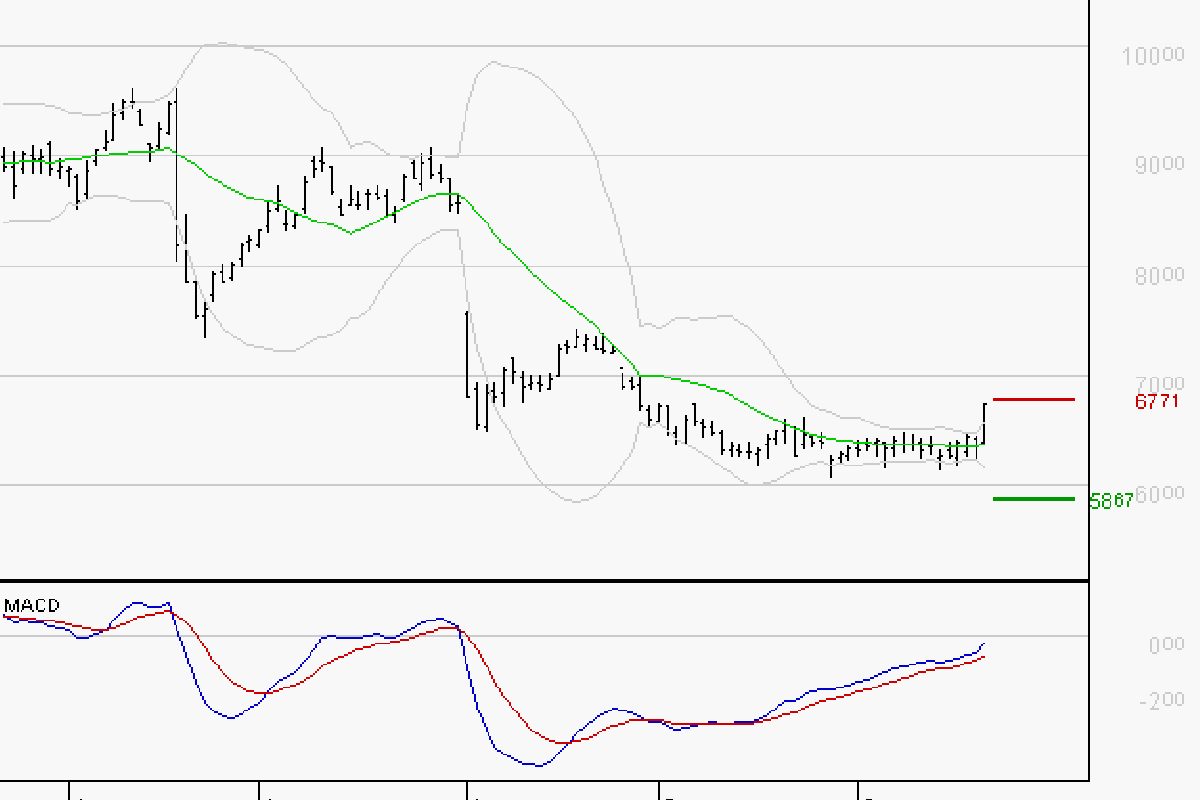Click the MACD indicator label
This screenshot has width=1200, height=800.
tap(32, 605)
